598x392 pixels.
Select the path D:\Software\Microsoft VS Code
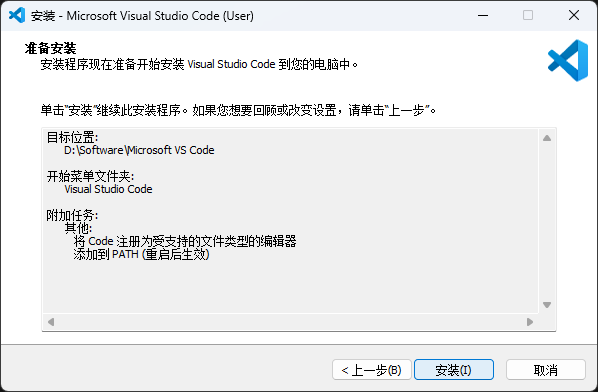click(139, 150)
